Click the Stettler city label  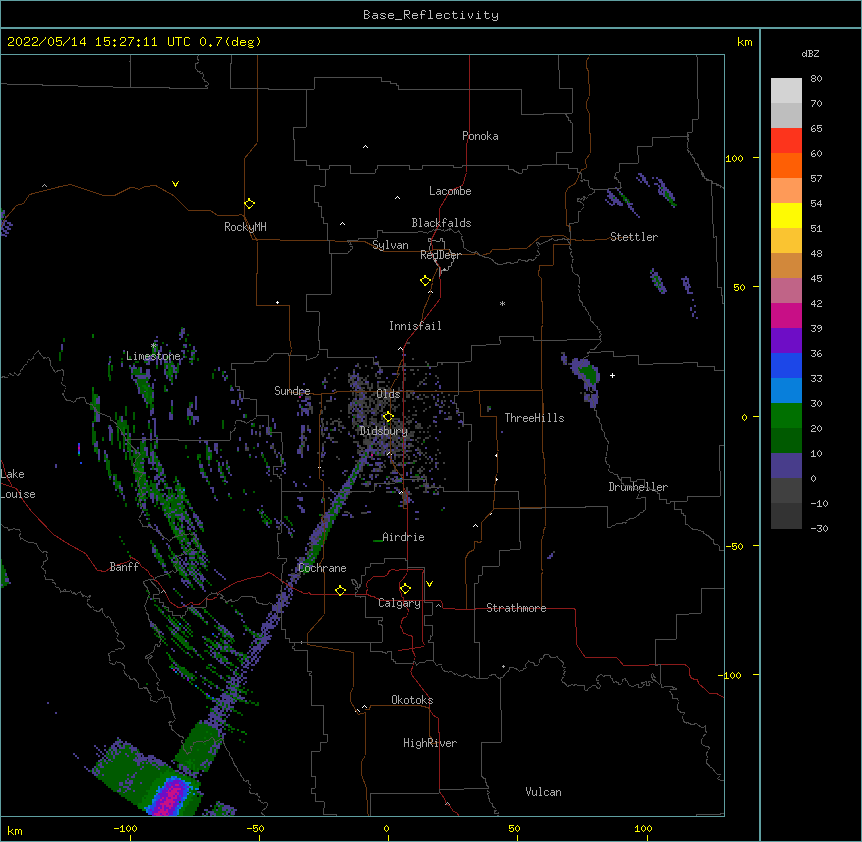coord(634,237)
